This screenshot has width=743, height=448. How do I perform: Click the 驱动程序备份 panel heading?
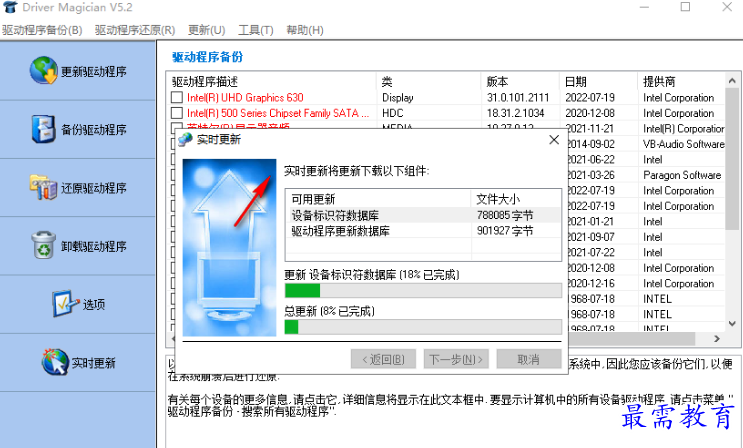208,57
